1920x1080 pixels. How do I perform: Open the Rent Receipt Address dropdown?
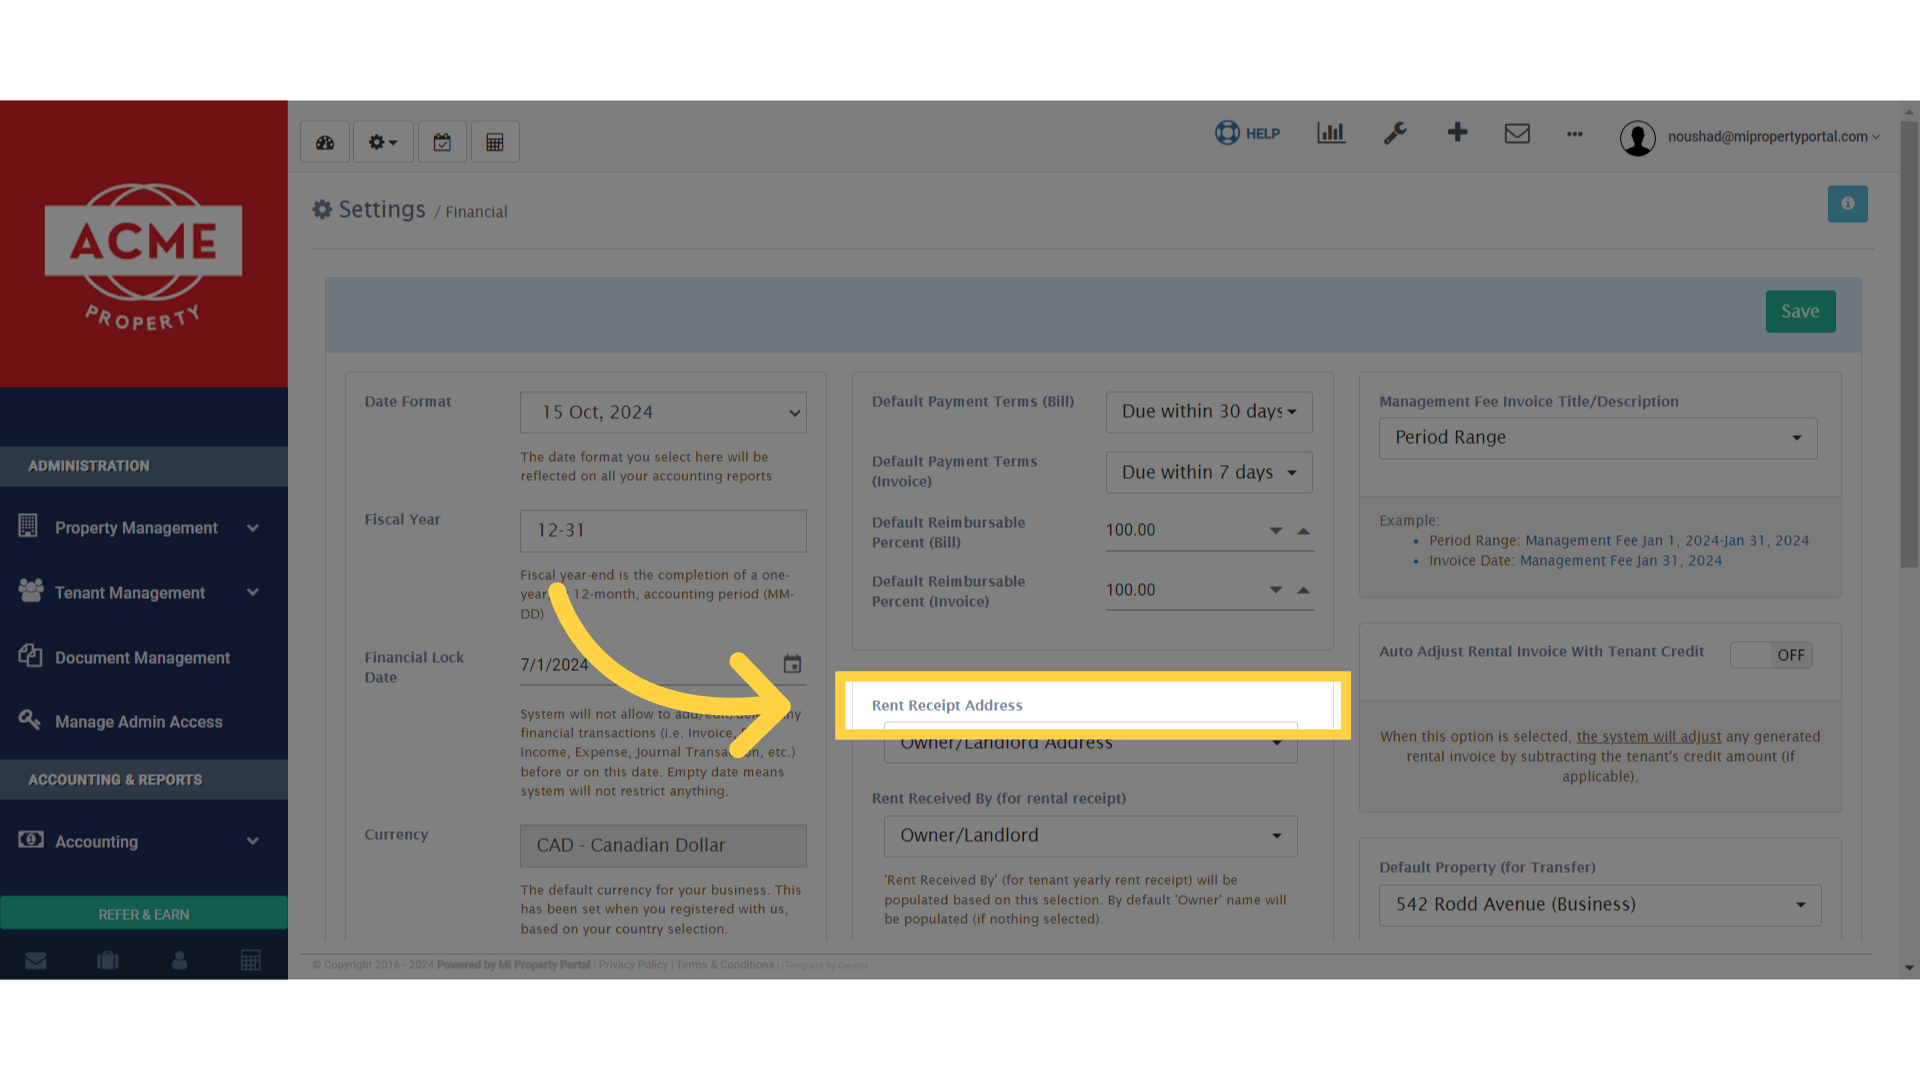point(1090,742)
